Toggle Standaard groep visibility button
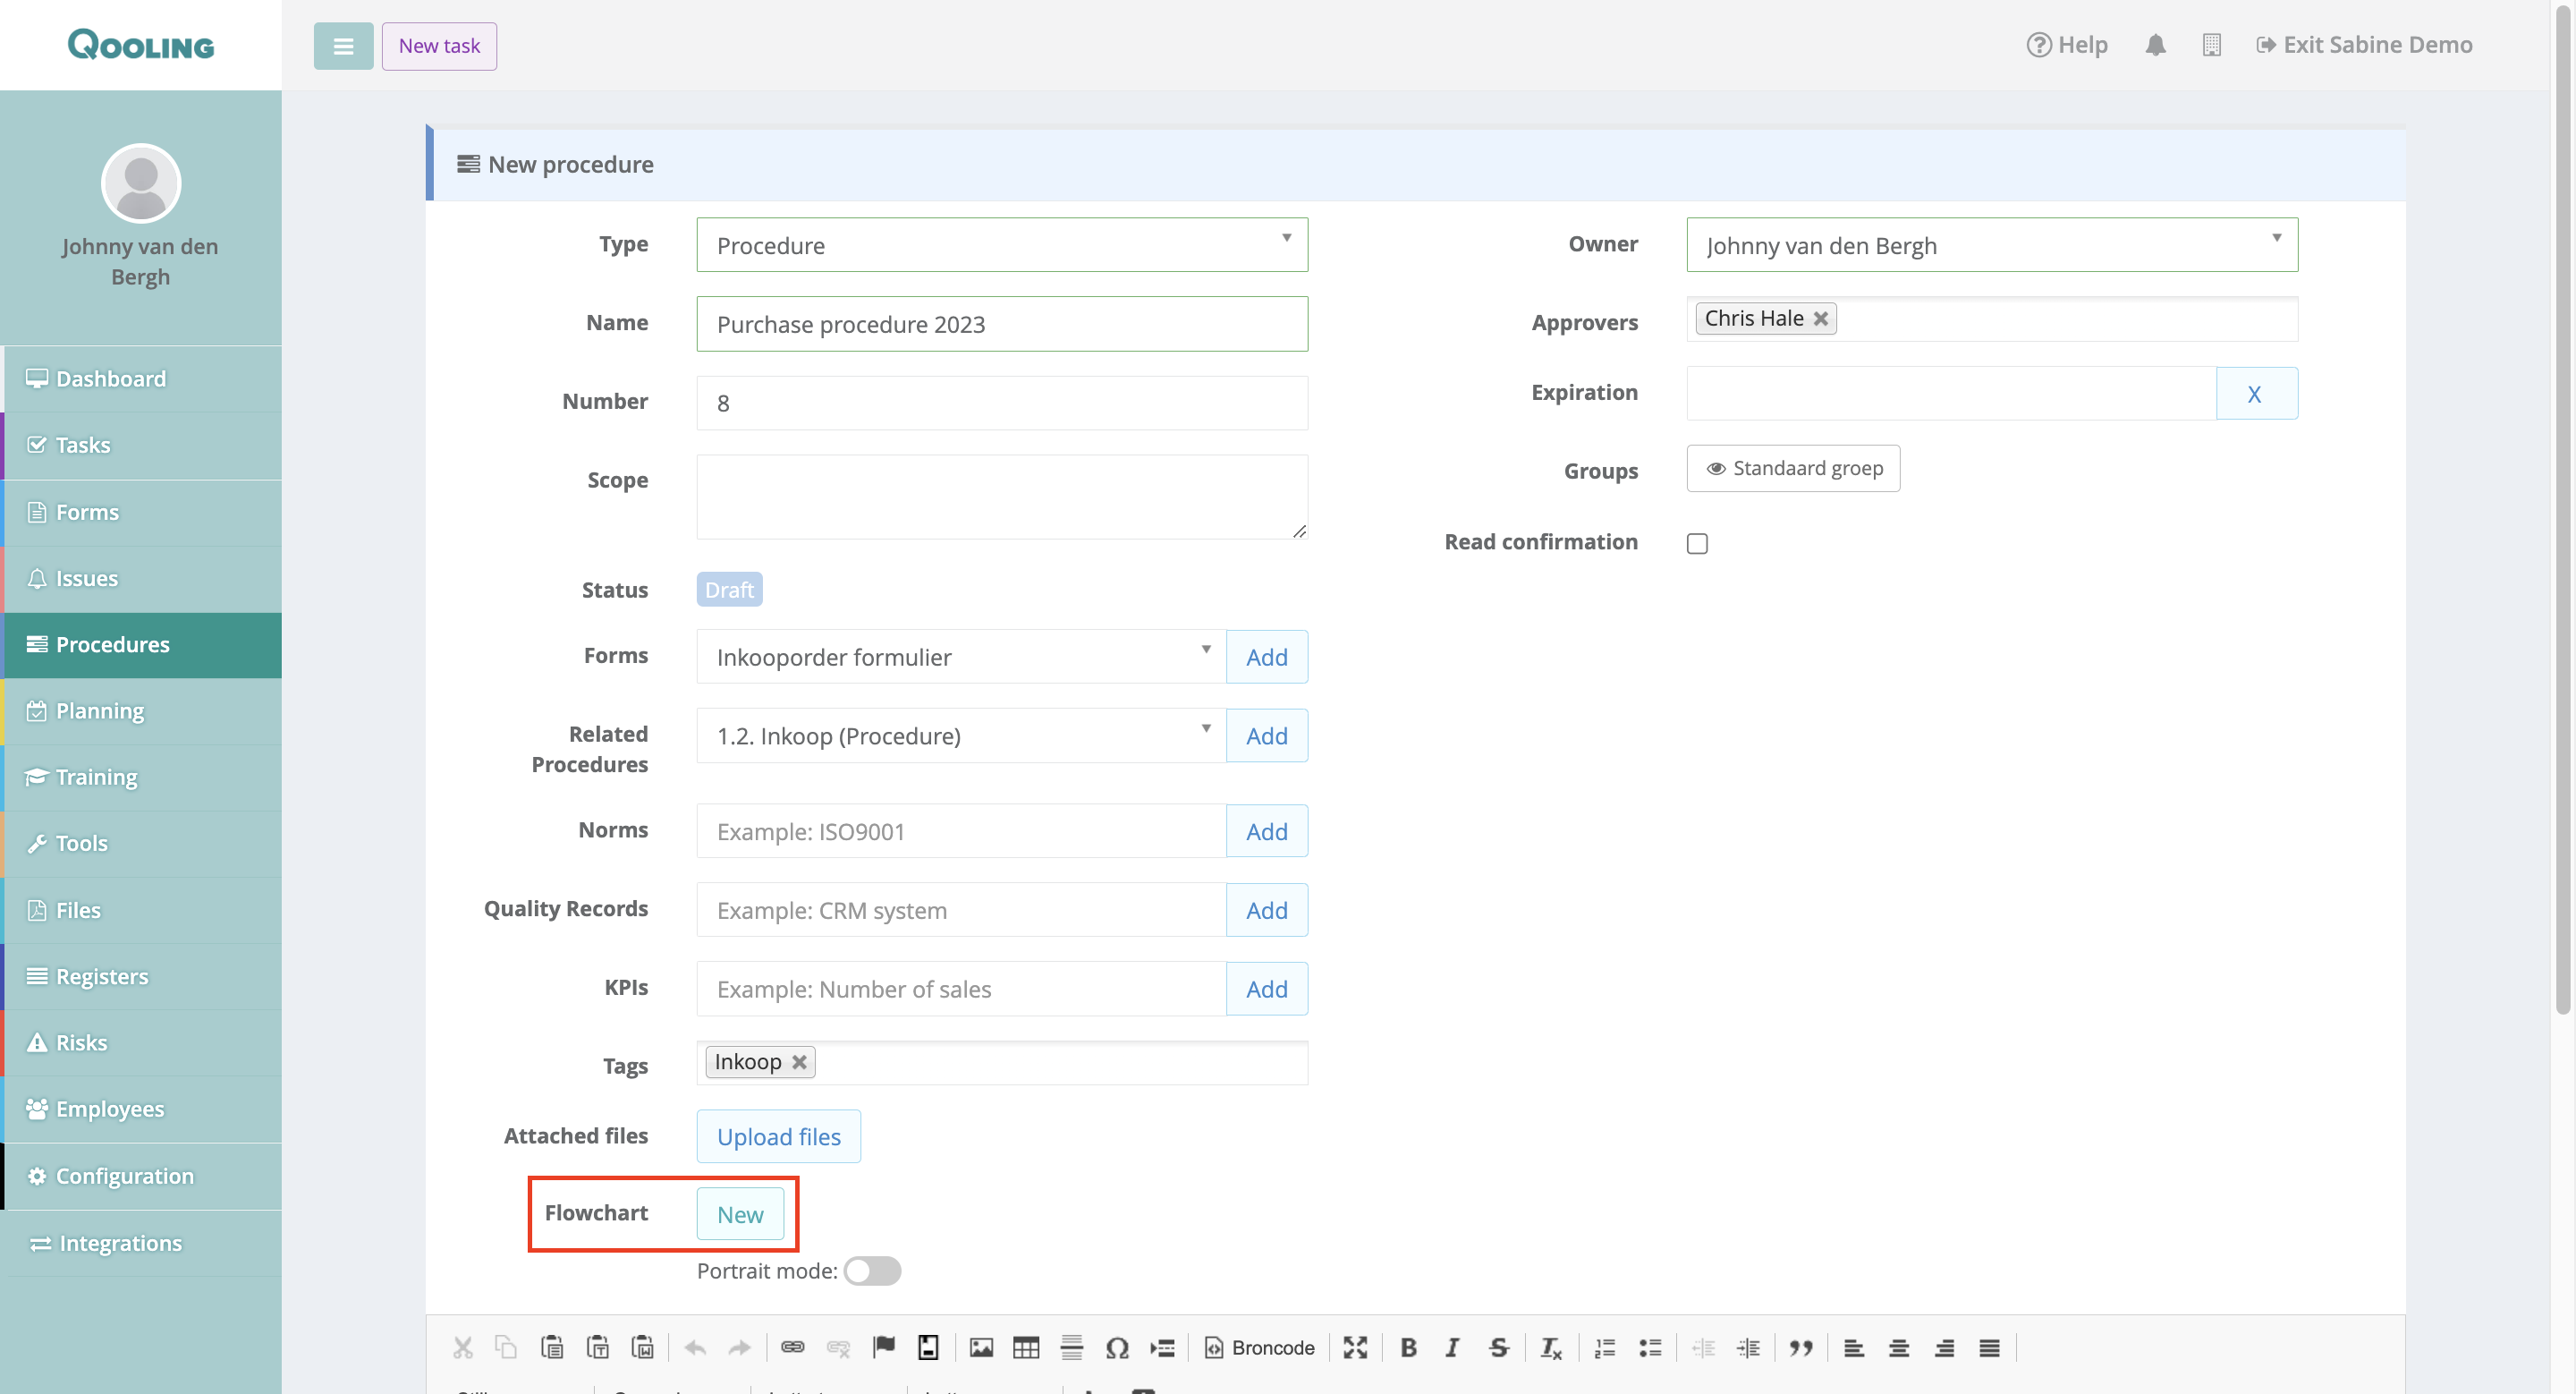The height and width of the screenshot is (1394, 2576). (x=1793, y=468)
